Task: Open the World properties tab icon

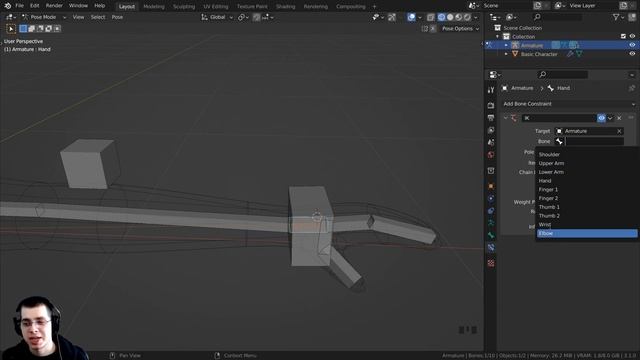Action: 491,155
